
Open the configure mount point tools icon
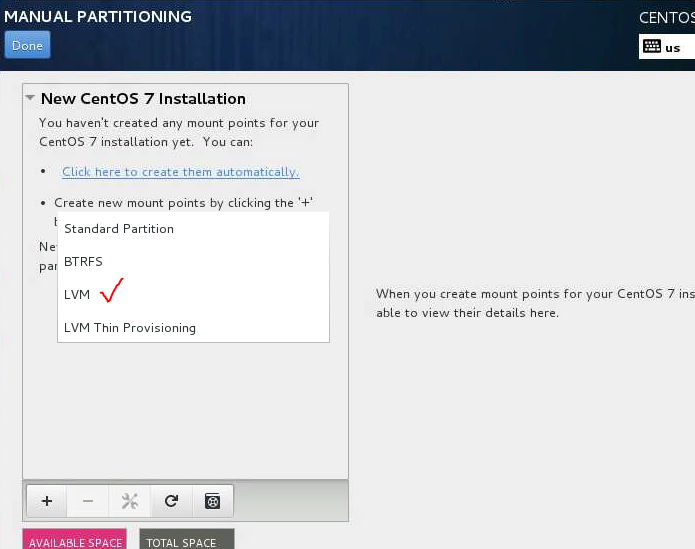coord(129,501)
